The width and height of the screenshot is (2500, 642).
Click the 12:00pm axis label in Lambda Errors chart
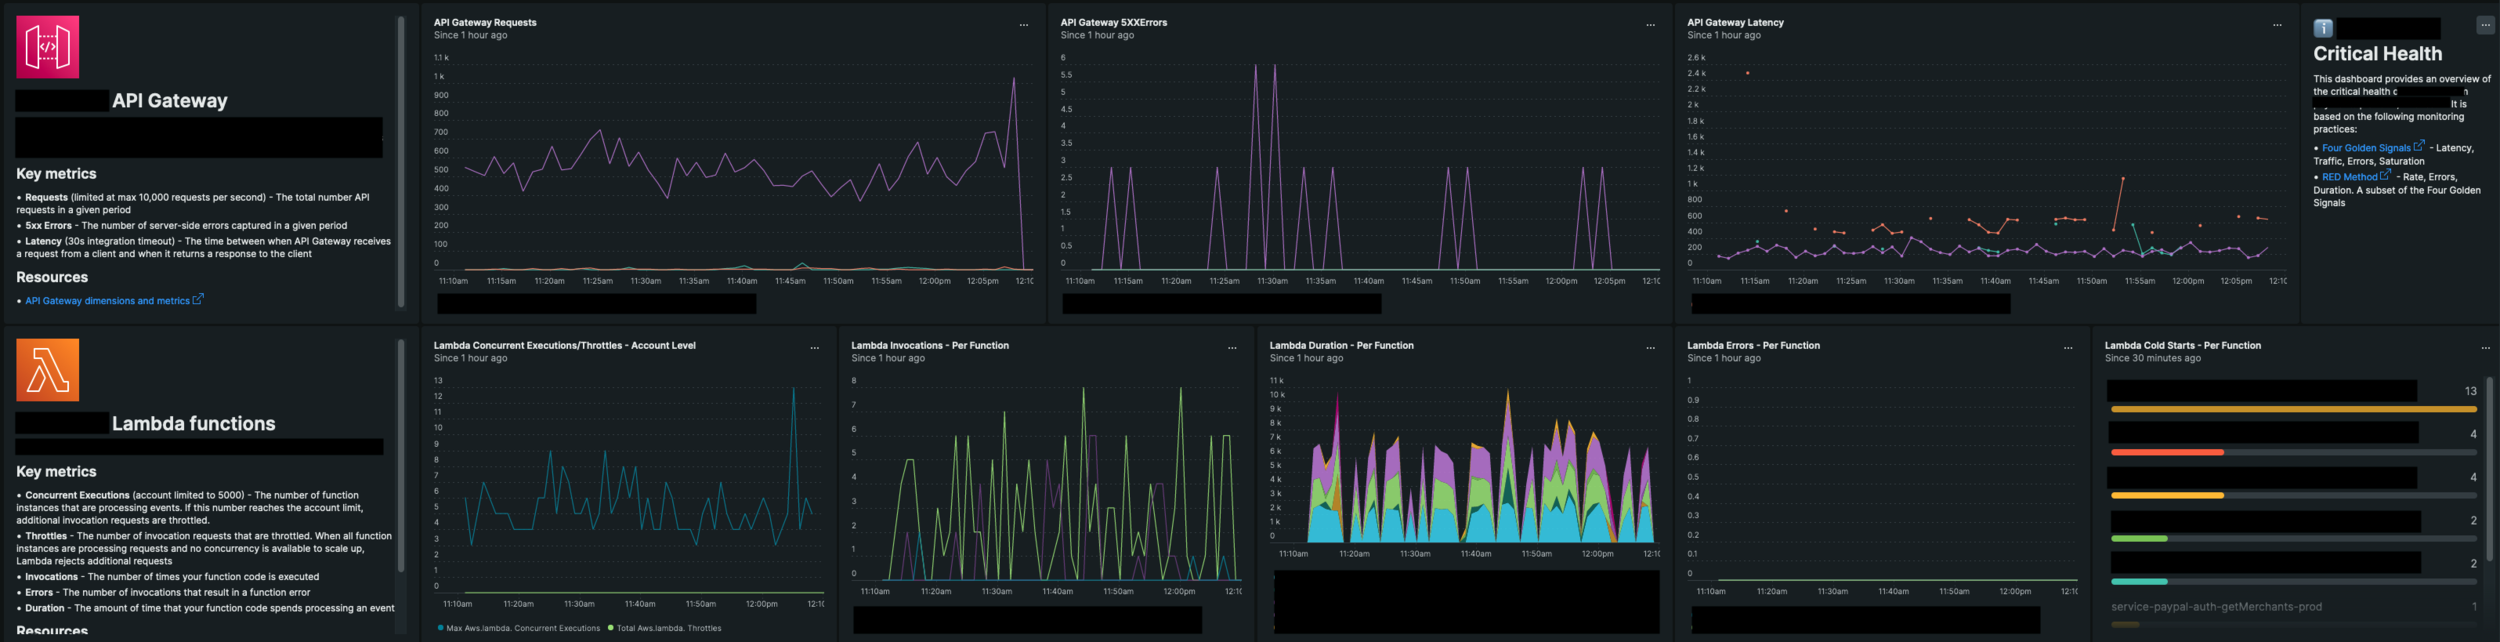2015,591
